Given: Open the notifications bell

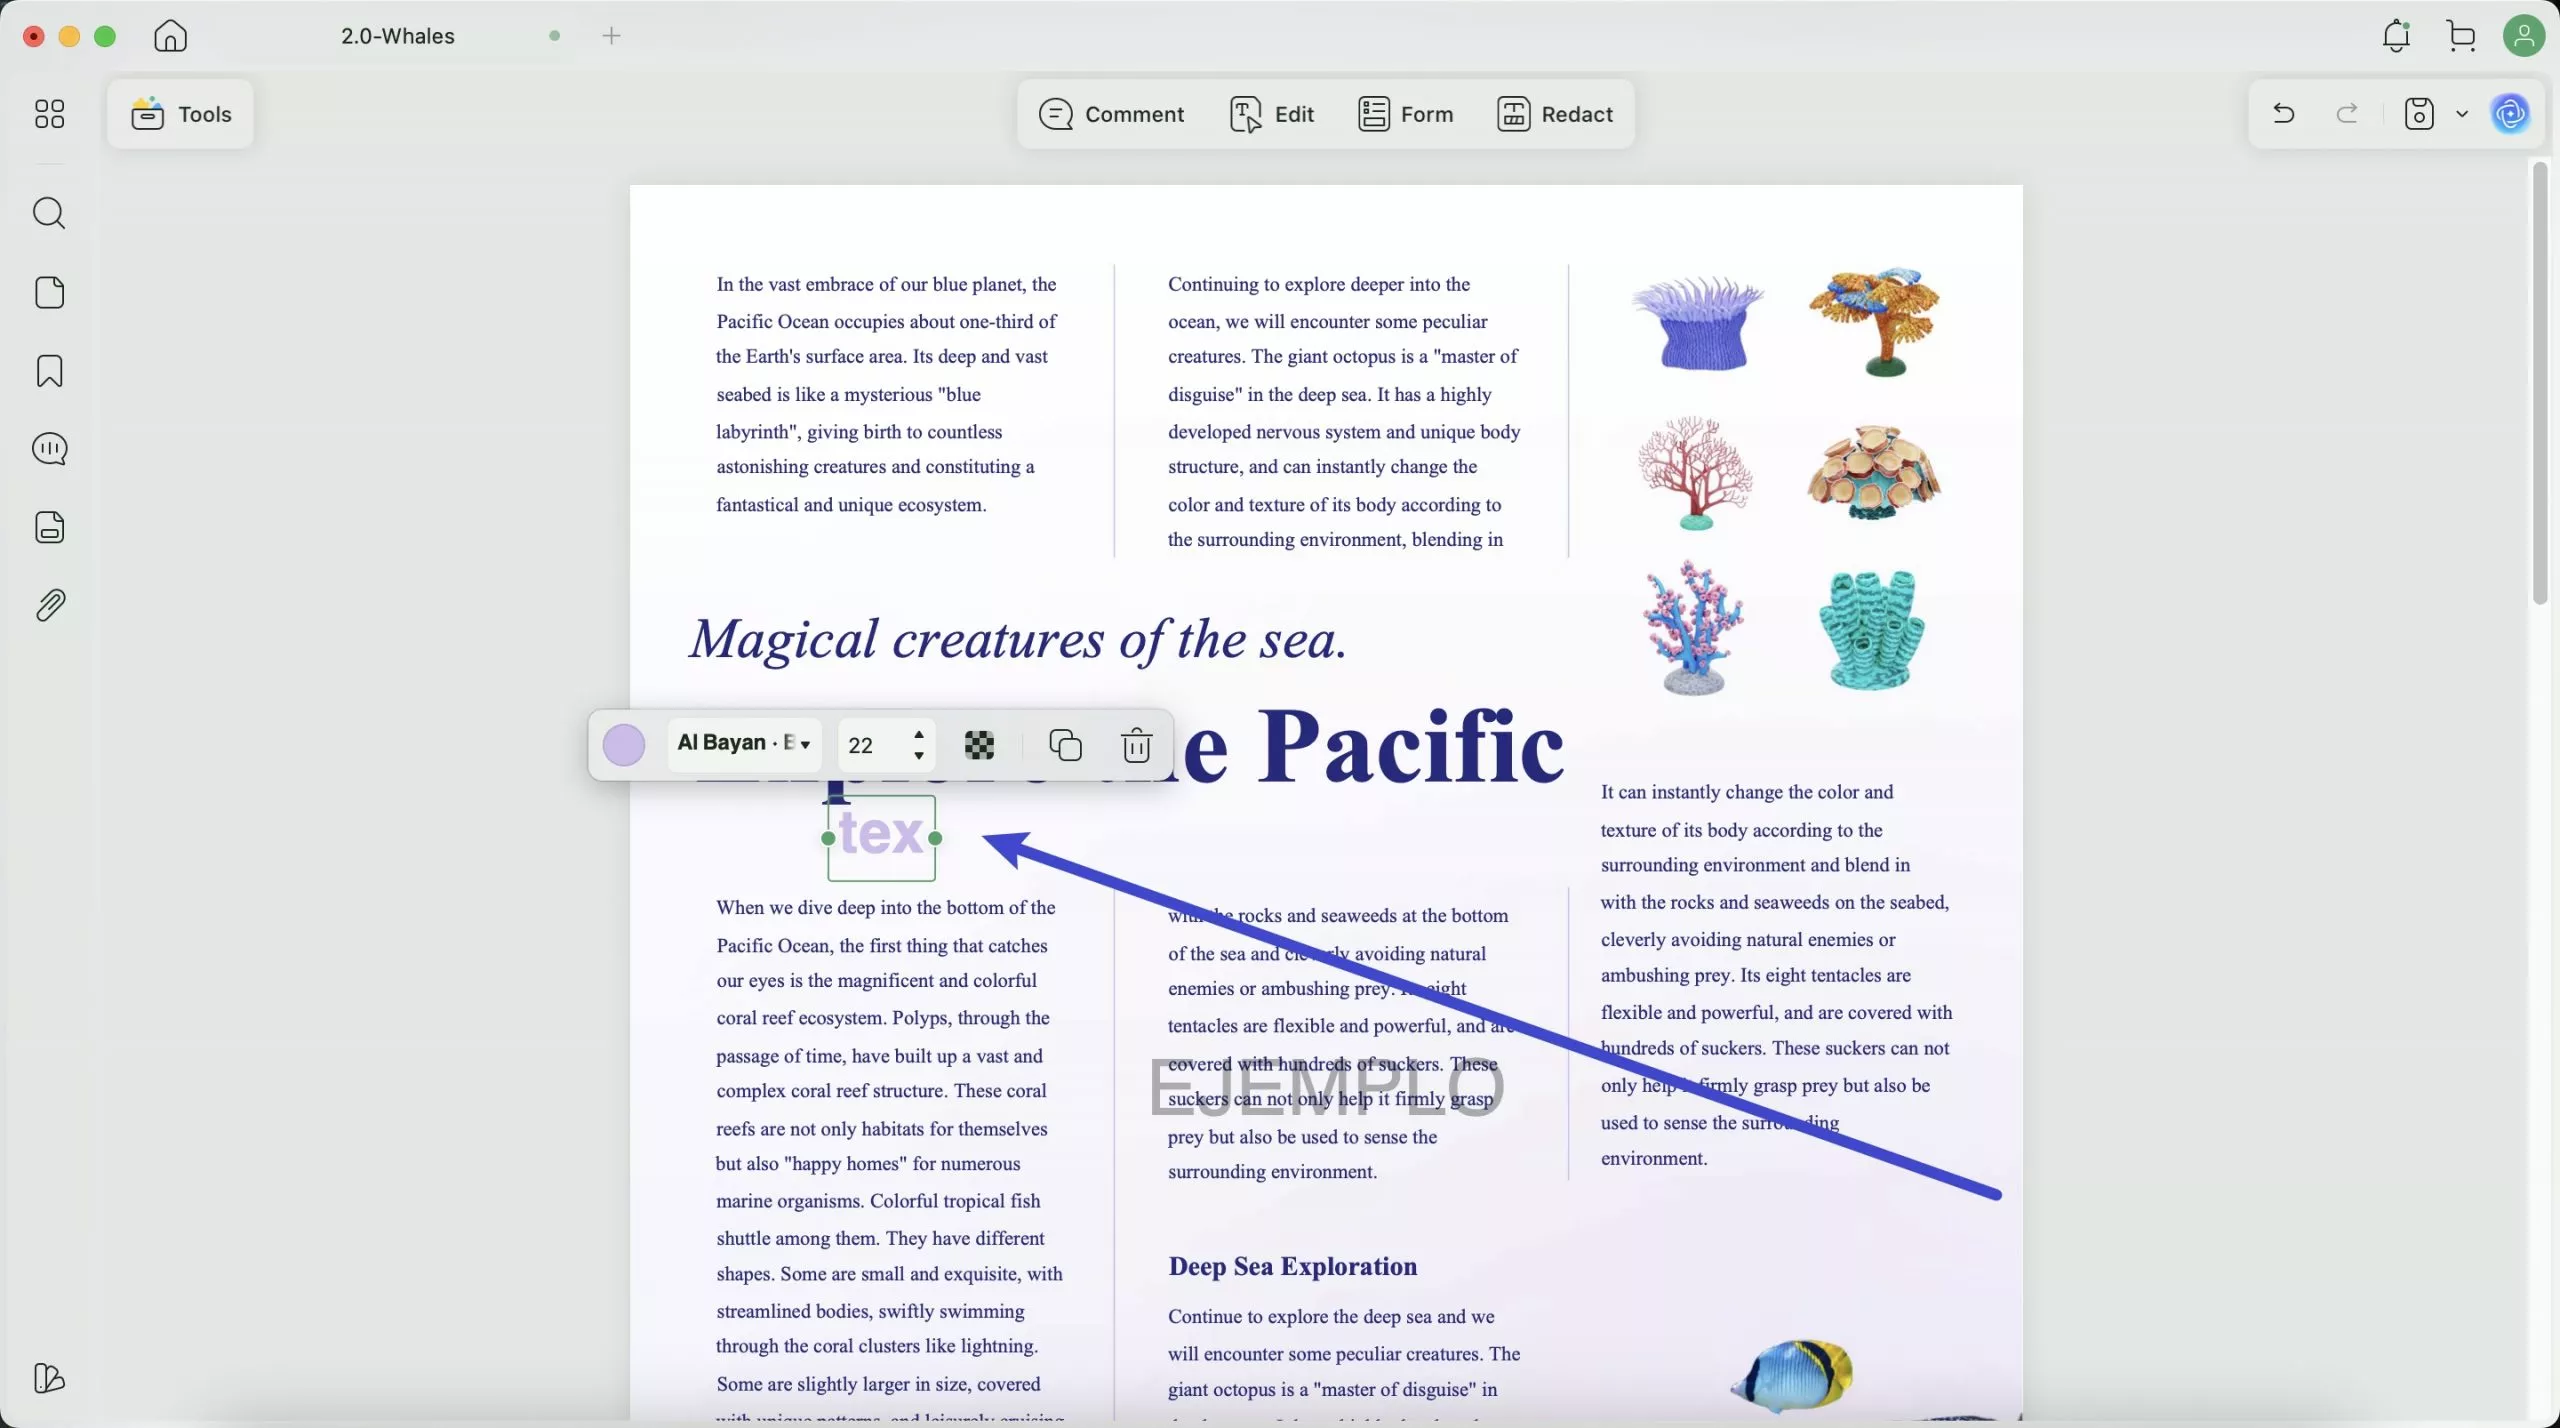Looking at the screenshot, I should 2396,36.
